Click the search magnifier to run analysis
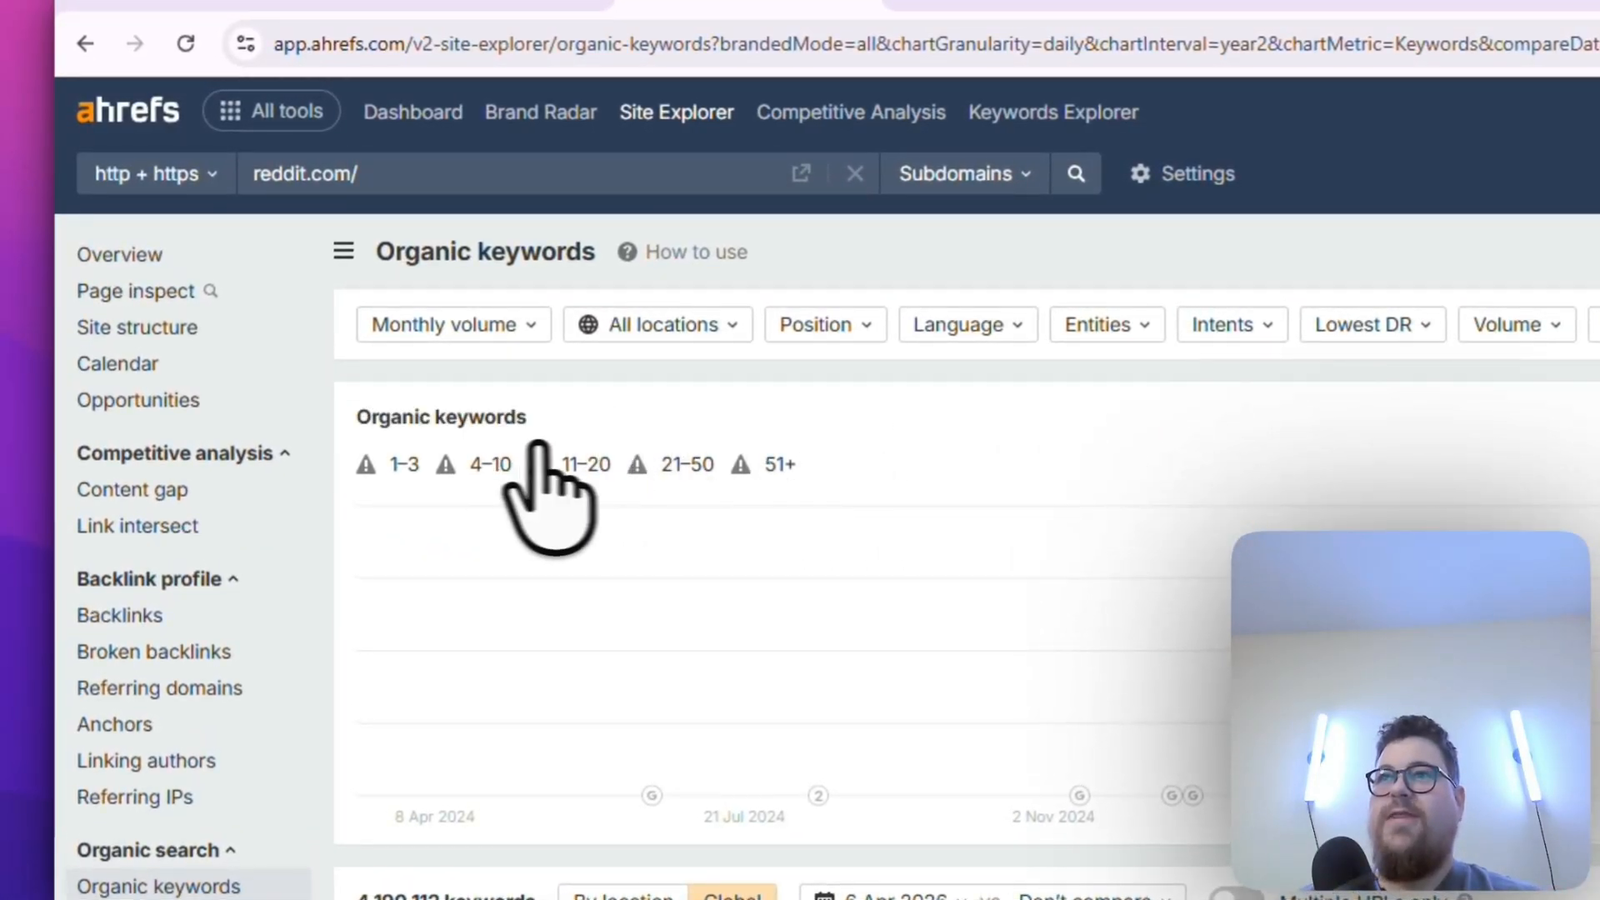 (x=1076, y=173)
